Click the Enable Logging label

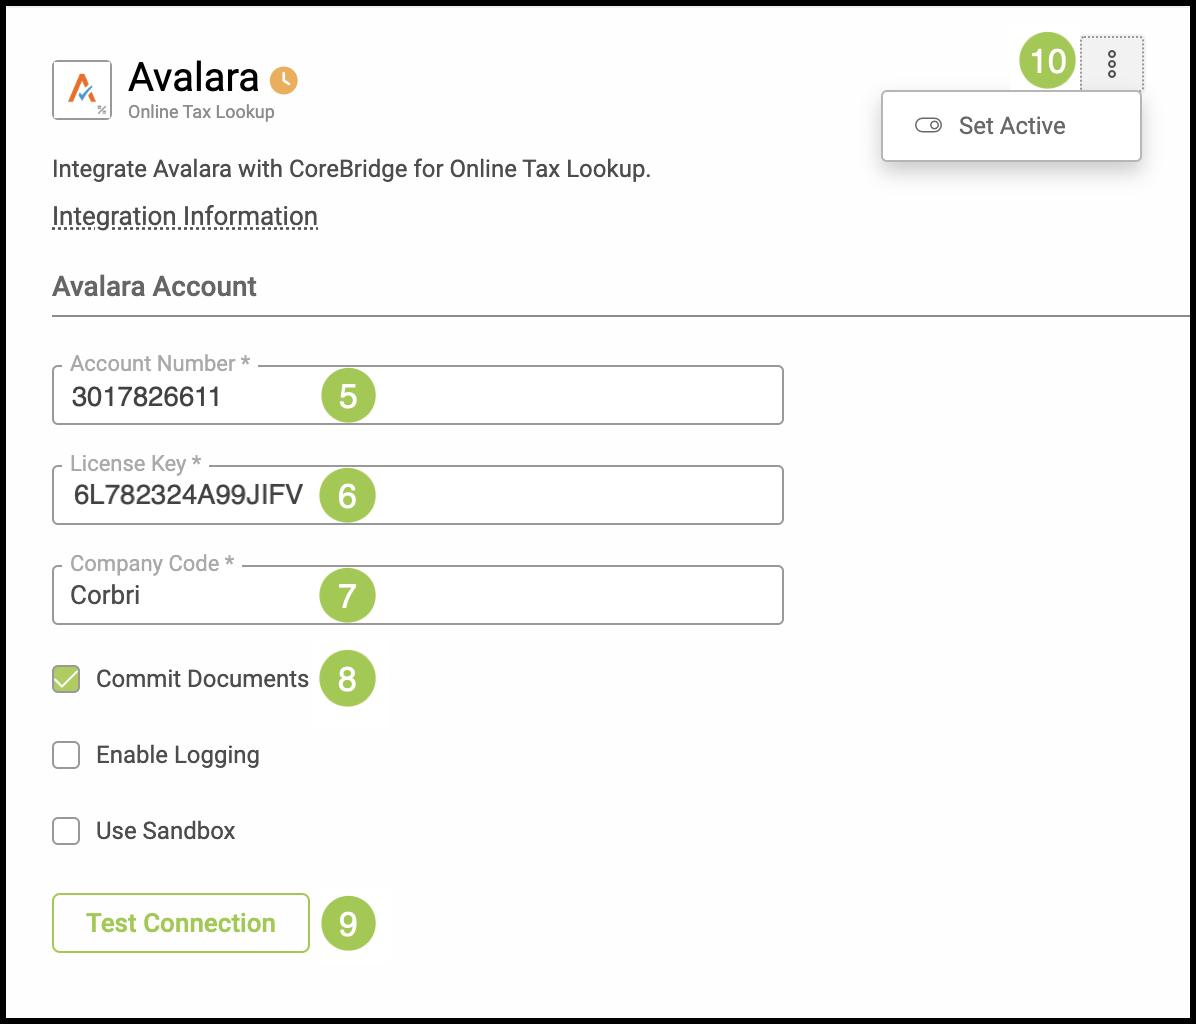[x=178, y=755]
